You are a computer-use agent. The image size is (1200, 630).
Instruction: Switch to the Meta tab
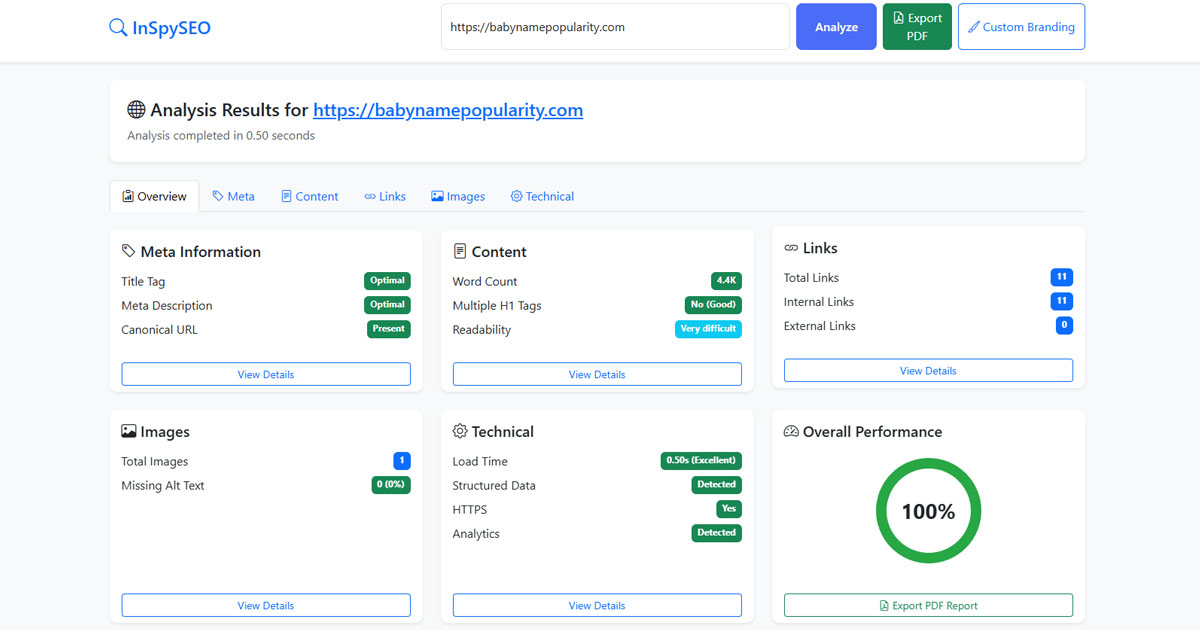click(233, 196)
